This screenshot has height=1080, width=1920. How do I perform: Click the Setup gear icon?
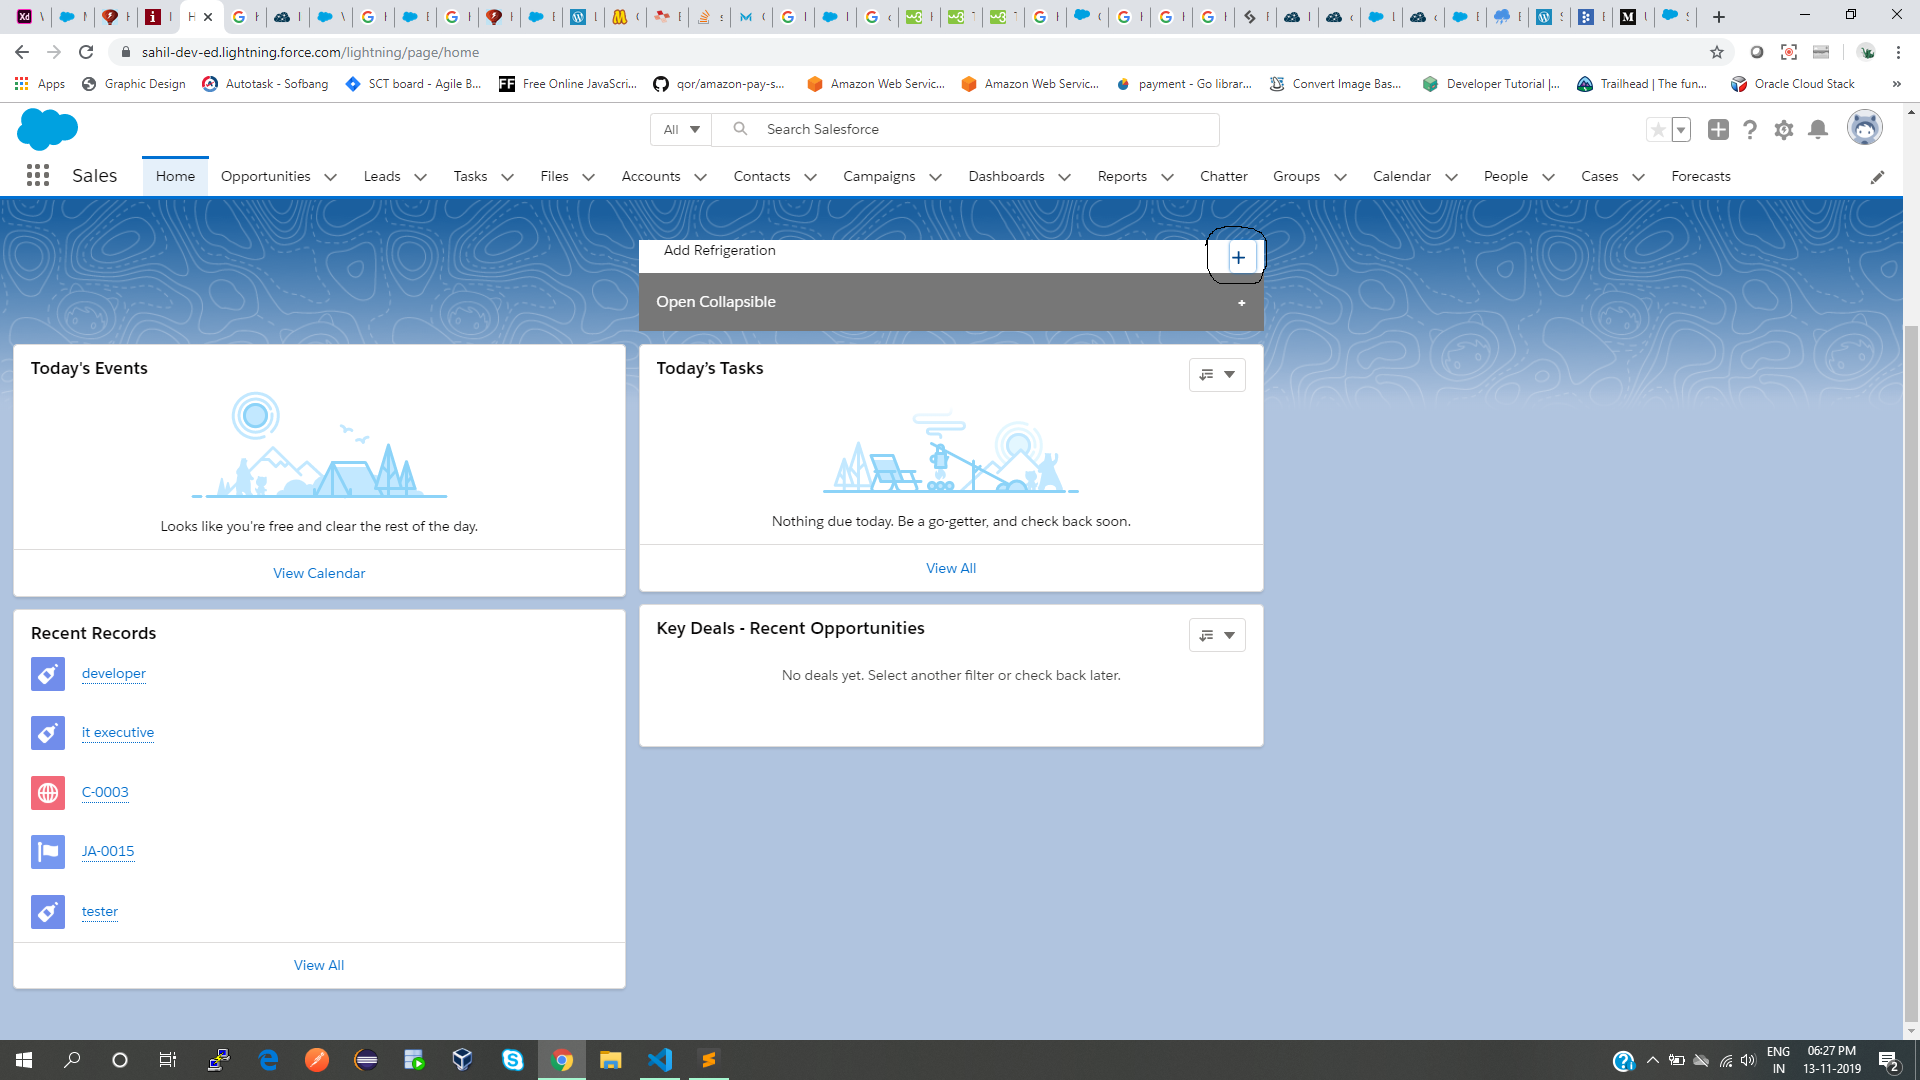pyautogui.click(x=1783, y=130)
